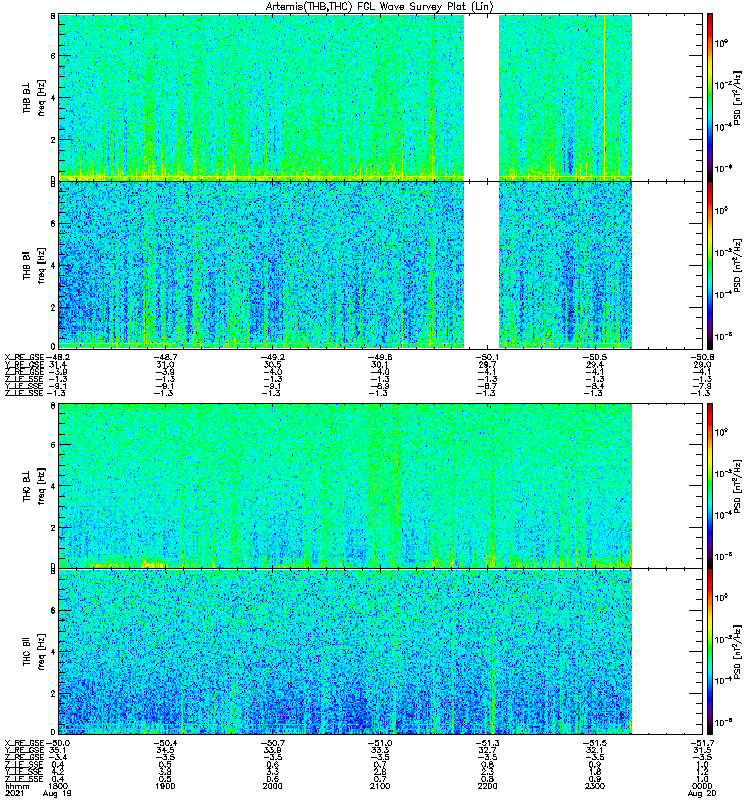Click the 4 Hz tick label of THC B∥ panel
The width and height of the screenshot is (750, 800).
tap(53, 652)
